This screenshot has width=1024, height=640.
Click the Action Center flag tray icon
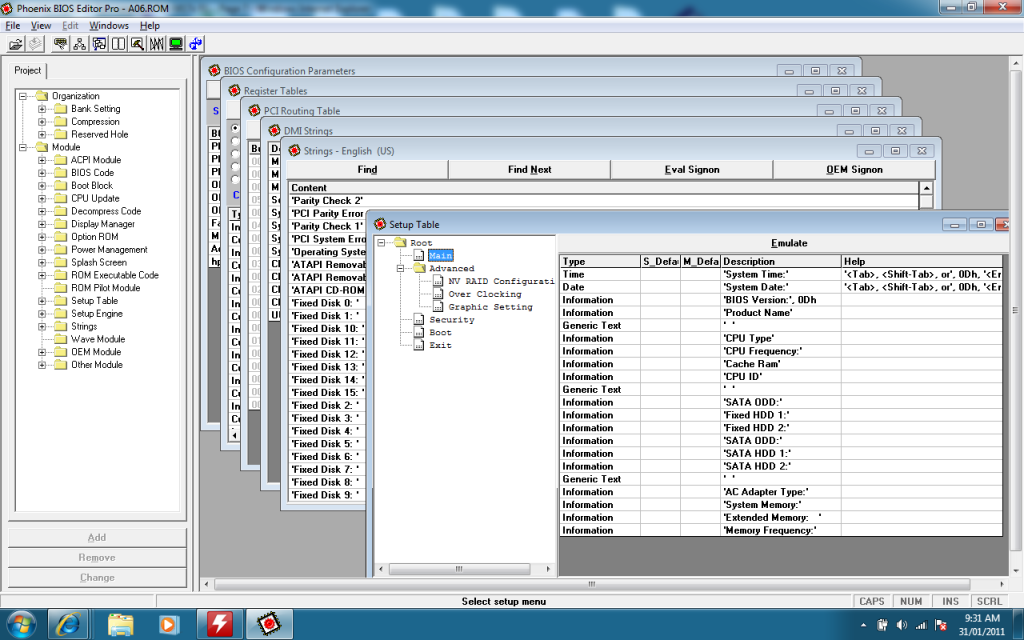[940, 624]
